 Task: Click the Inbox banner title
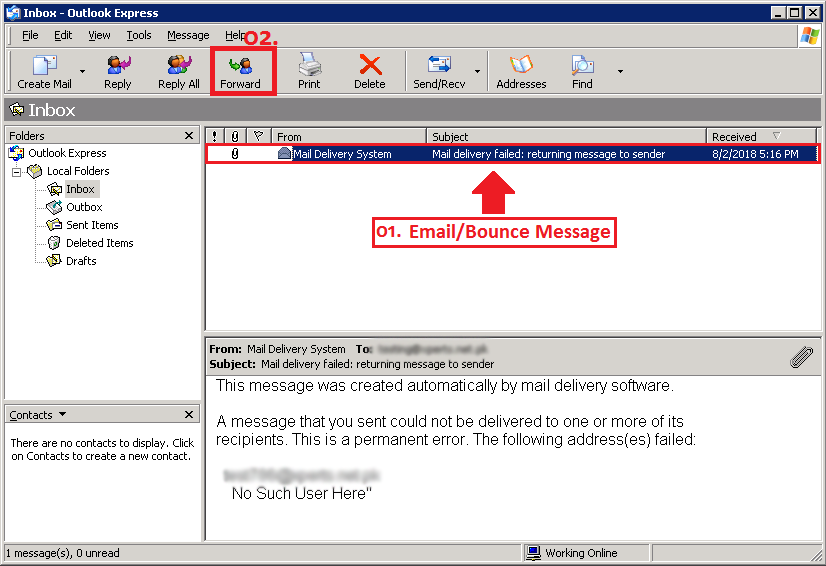tap(52, 110)
